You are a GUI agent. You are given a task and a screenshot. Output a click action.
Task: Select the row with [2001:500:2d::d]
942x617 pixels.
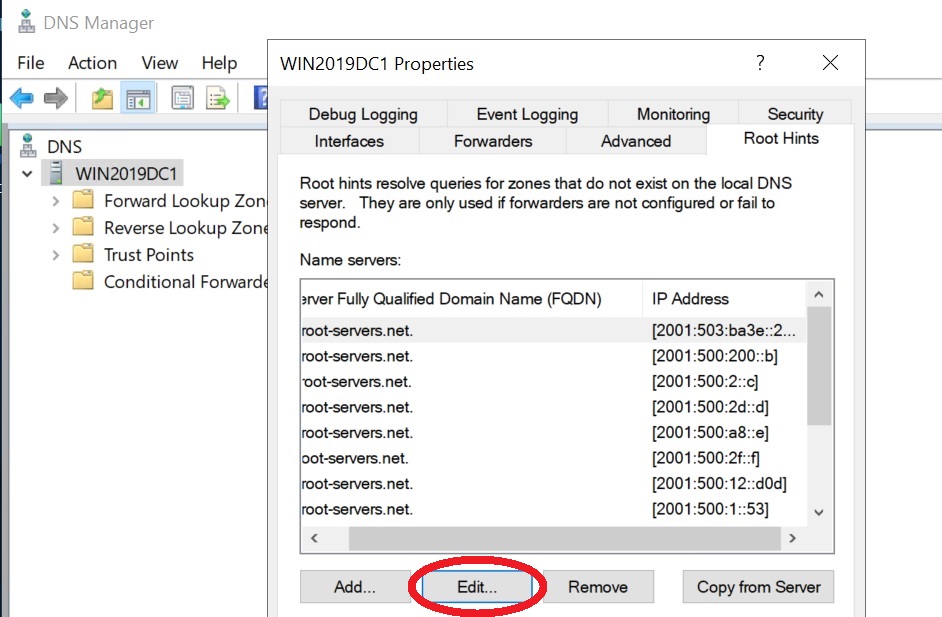pyautogui.click(x=553, y=407)
